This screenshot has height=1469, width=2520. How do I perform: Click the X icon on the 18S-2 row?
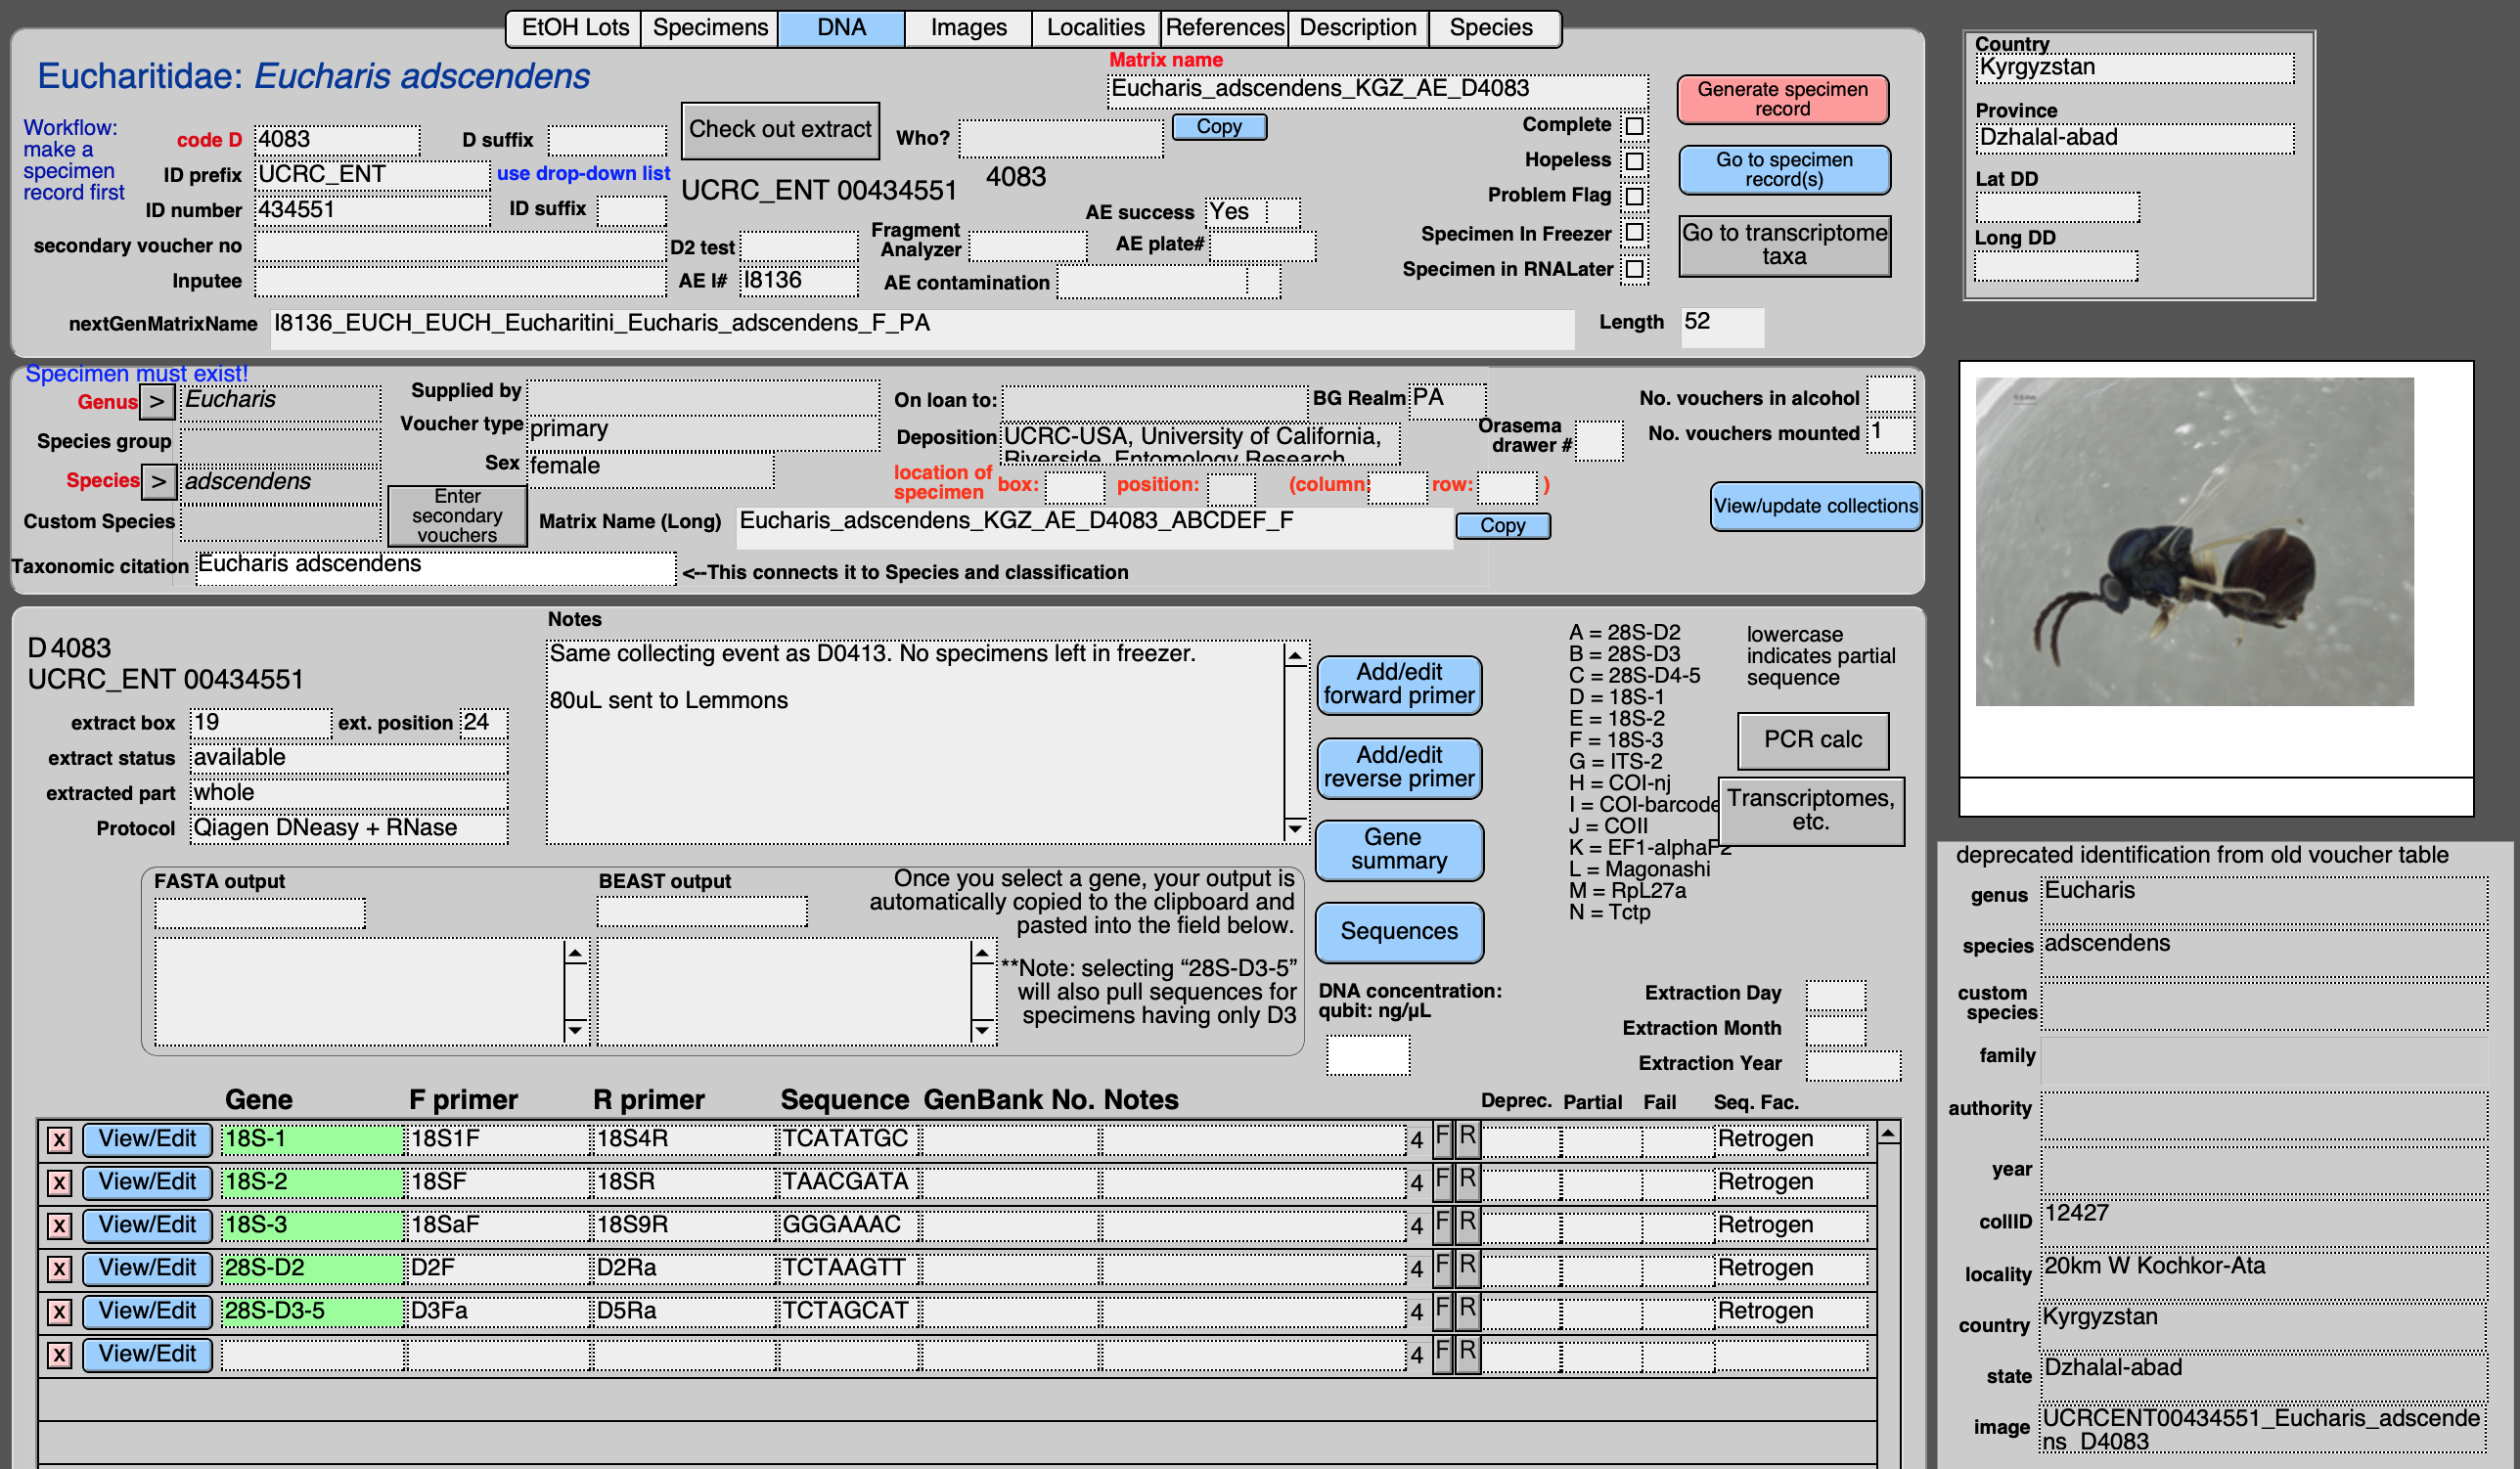[59, 1183]
